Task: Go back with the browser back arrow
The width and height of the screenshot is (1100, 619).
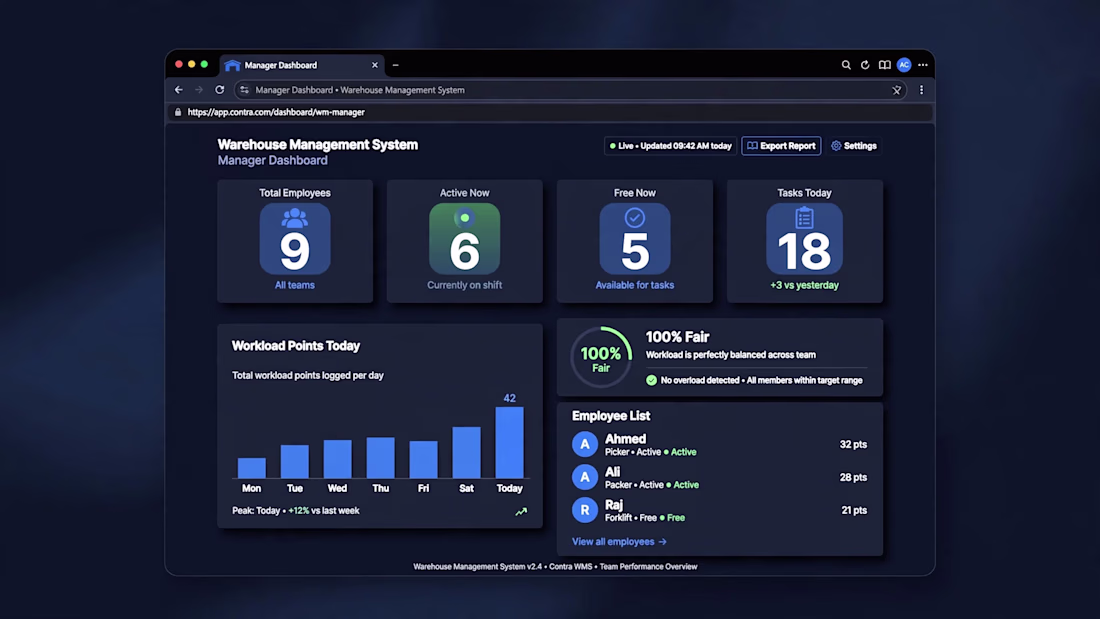Action: tap(179, 90)
